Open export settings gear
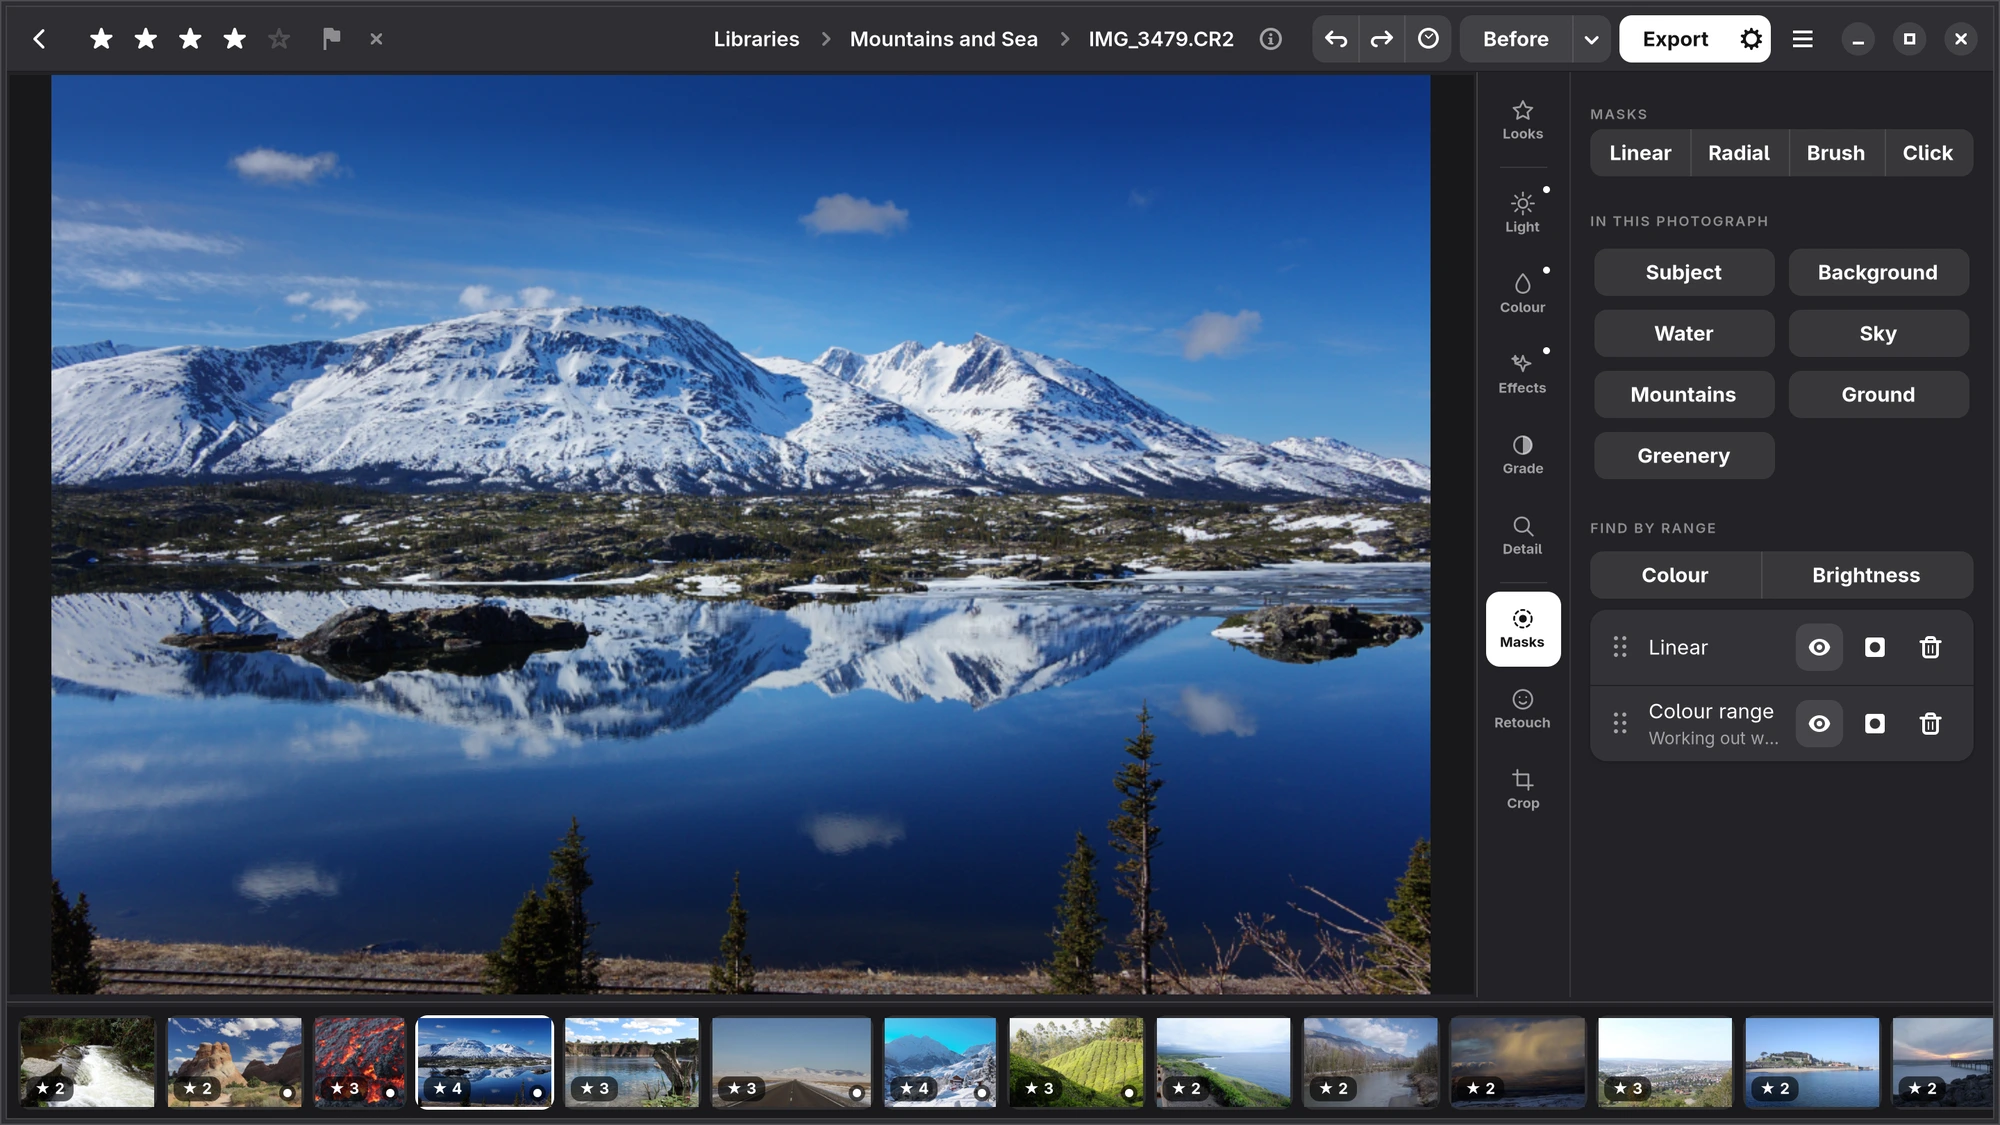The image size is (2000, 1125). coord(1751,39)
